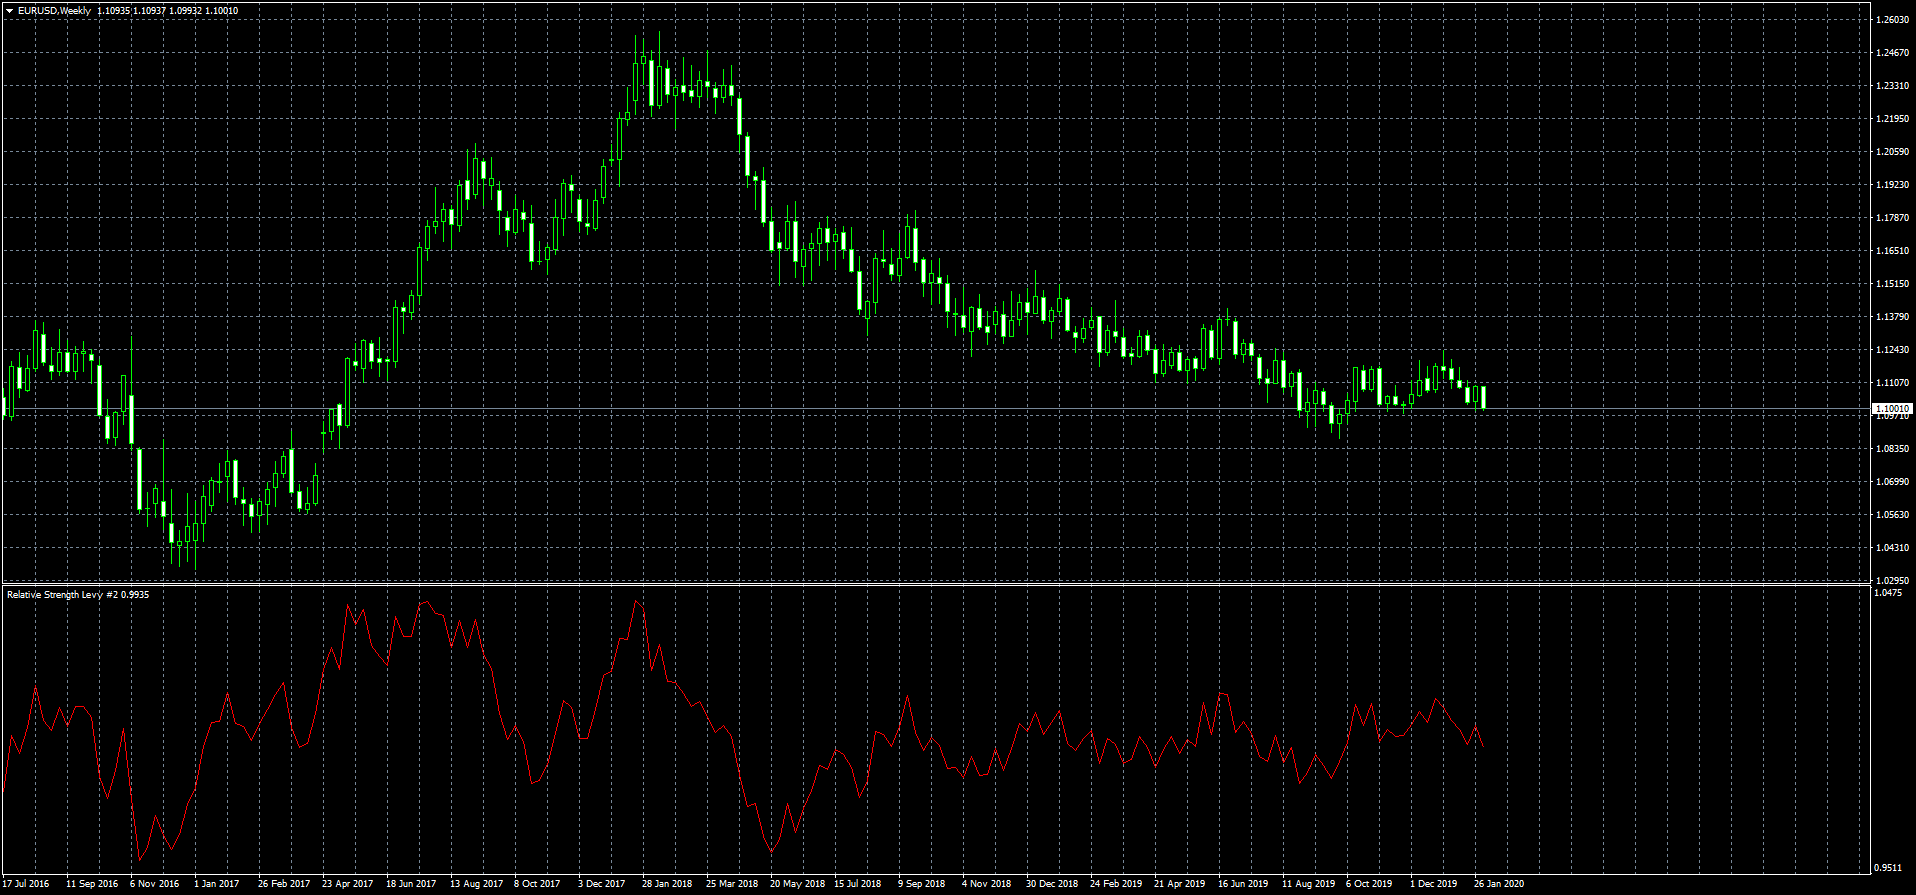The height and width of the screenshot is (895, 1916).
Task: Click the small triangle before EURUSD,Weekly title
Action: pyautogui.click(x=9, y=11)
